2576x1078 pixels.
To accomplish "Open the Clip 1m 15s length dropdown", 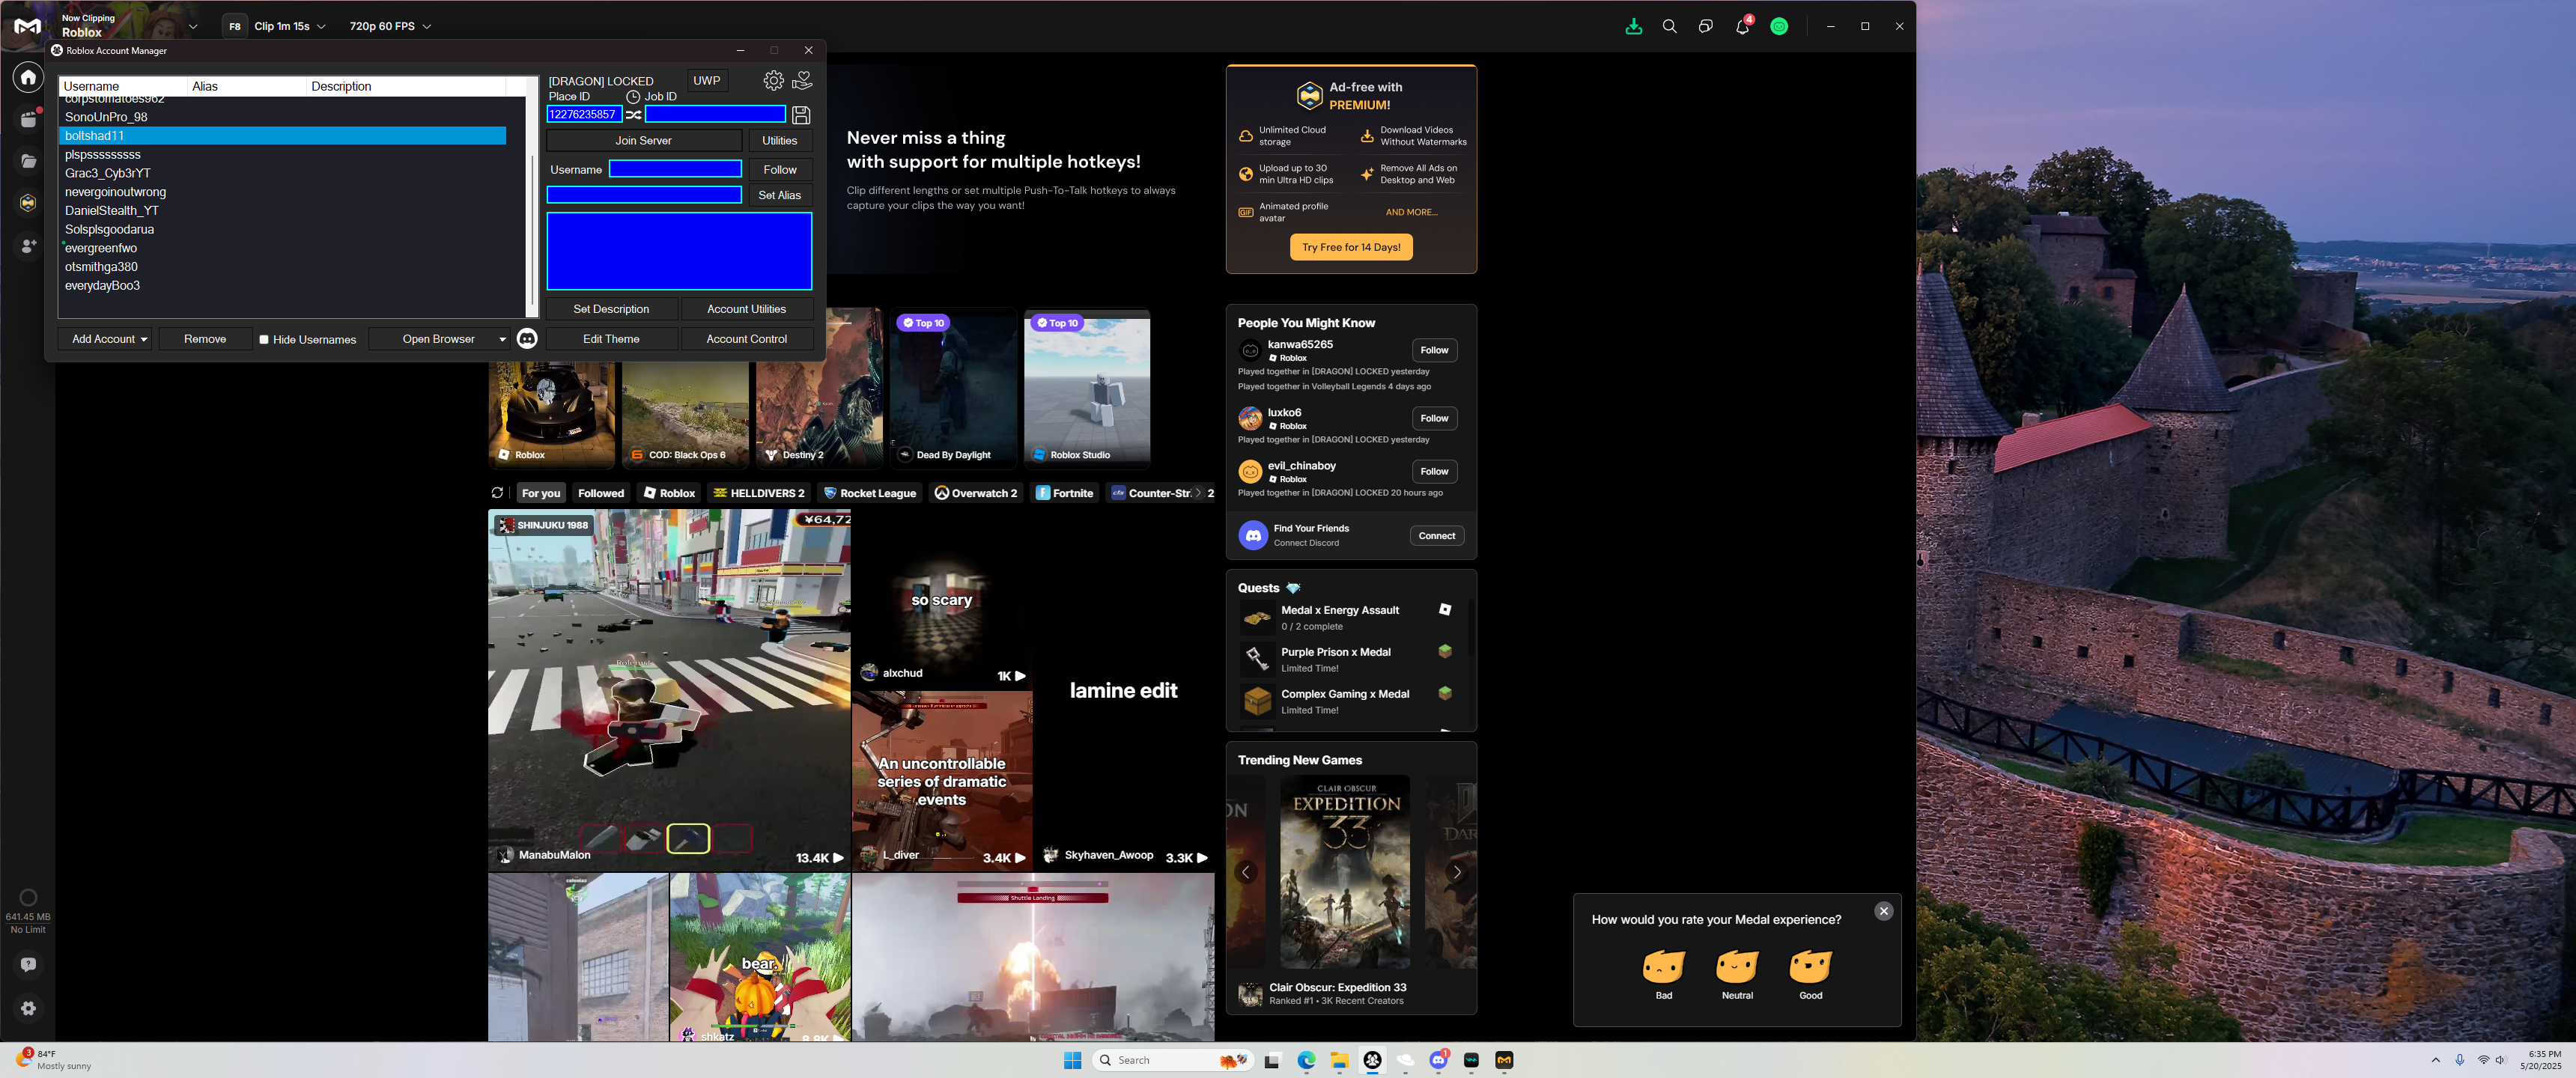I will click(290, 26).
